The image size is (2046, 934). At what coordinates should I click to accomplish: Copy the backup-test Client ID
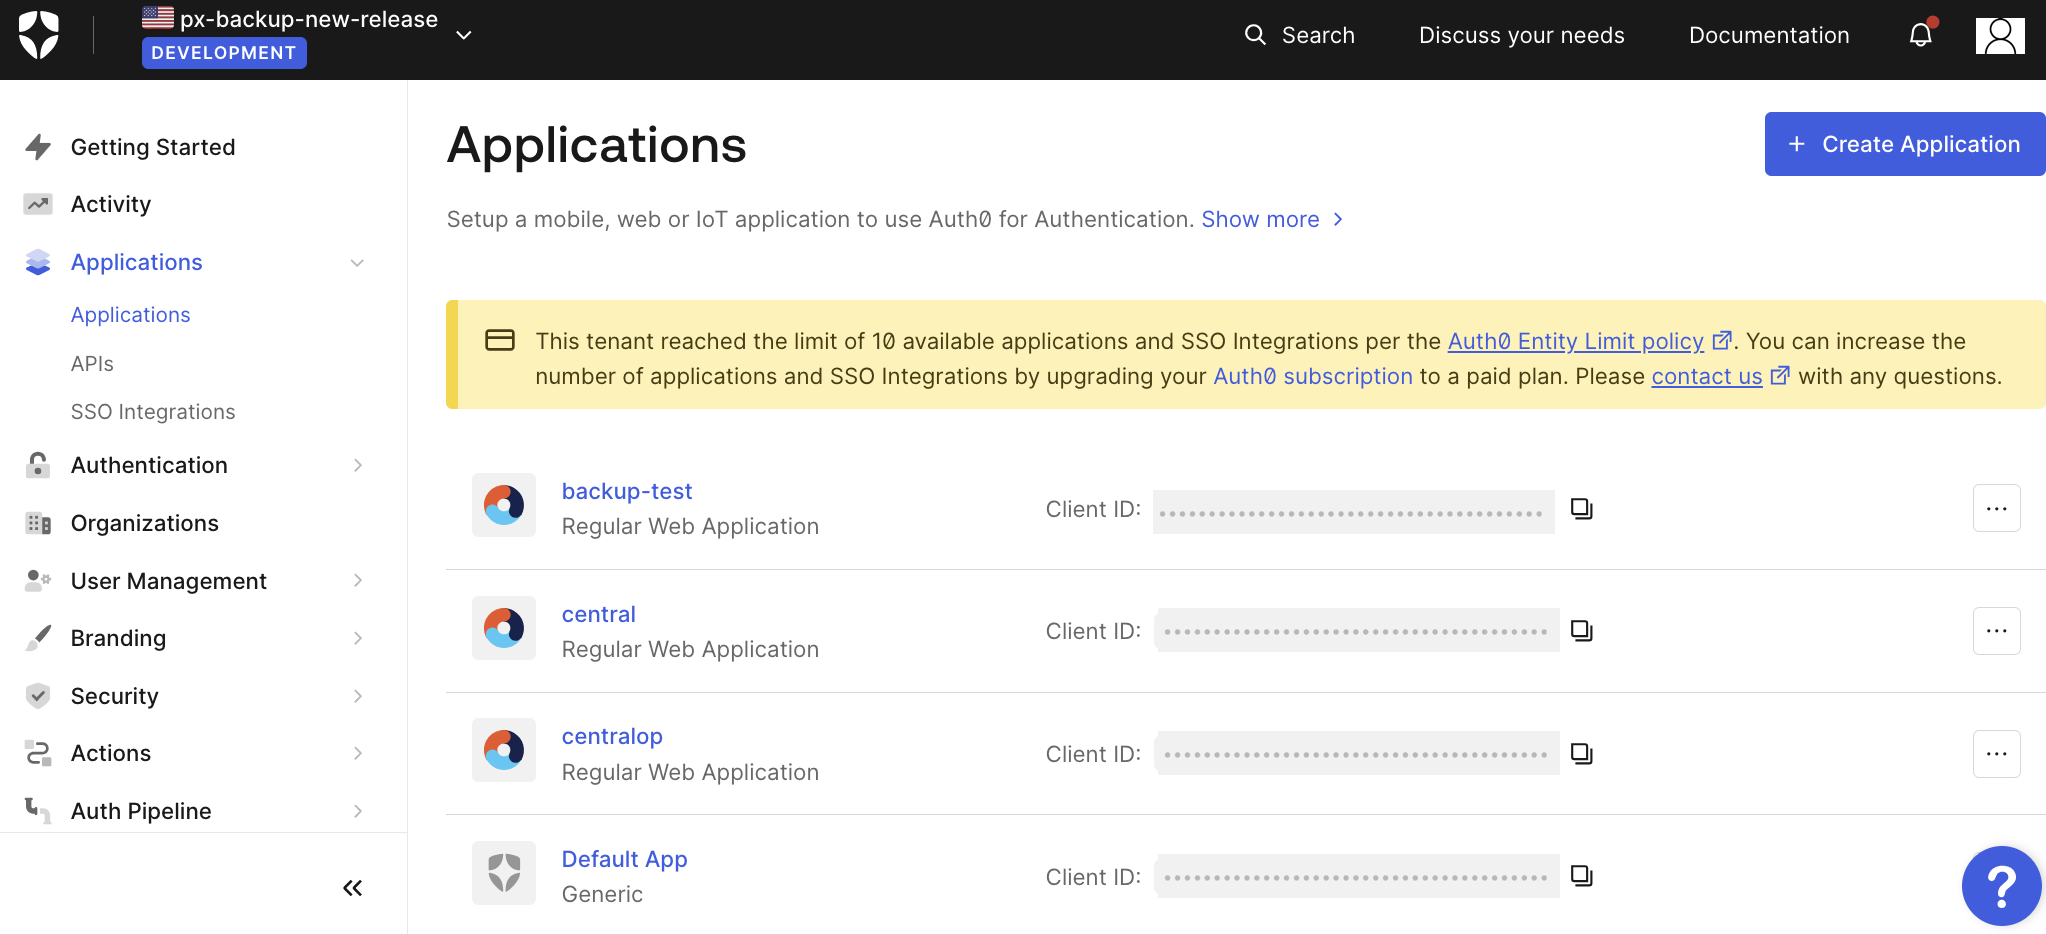pos(1581,509)
